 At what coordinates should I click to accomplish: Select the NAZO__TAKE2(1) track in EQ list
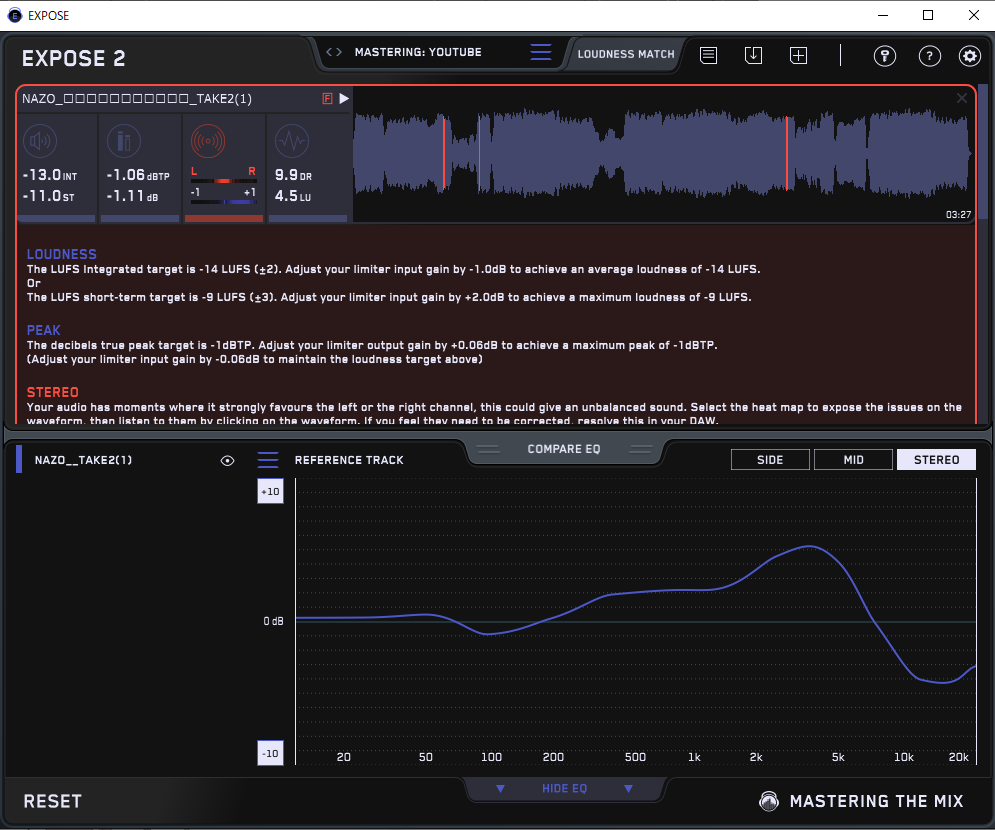point(83,460)
